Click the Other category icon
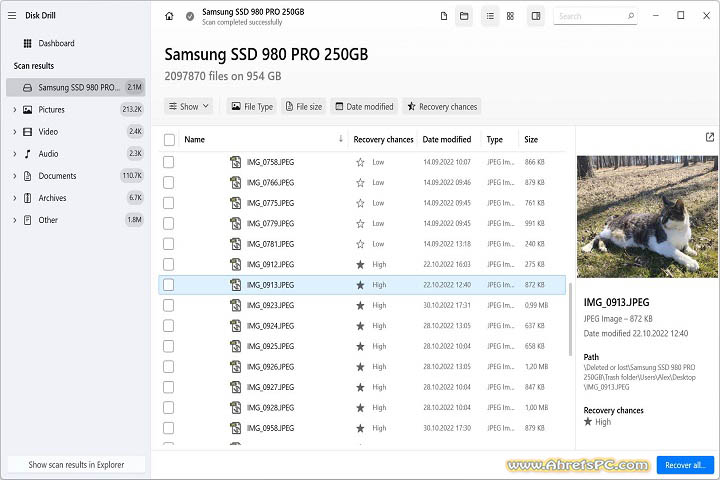 (x=28, y=220)
